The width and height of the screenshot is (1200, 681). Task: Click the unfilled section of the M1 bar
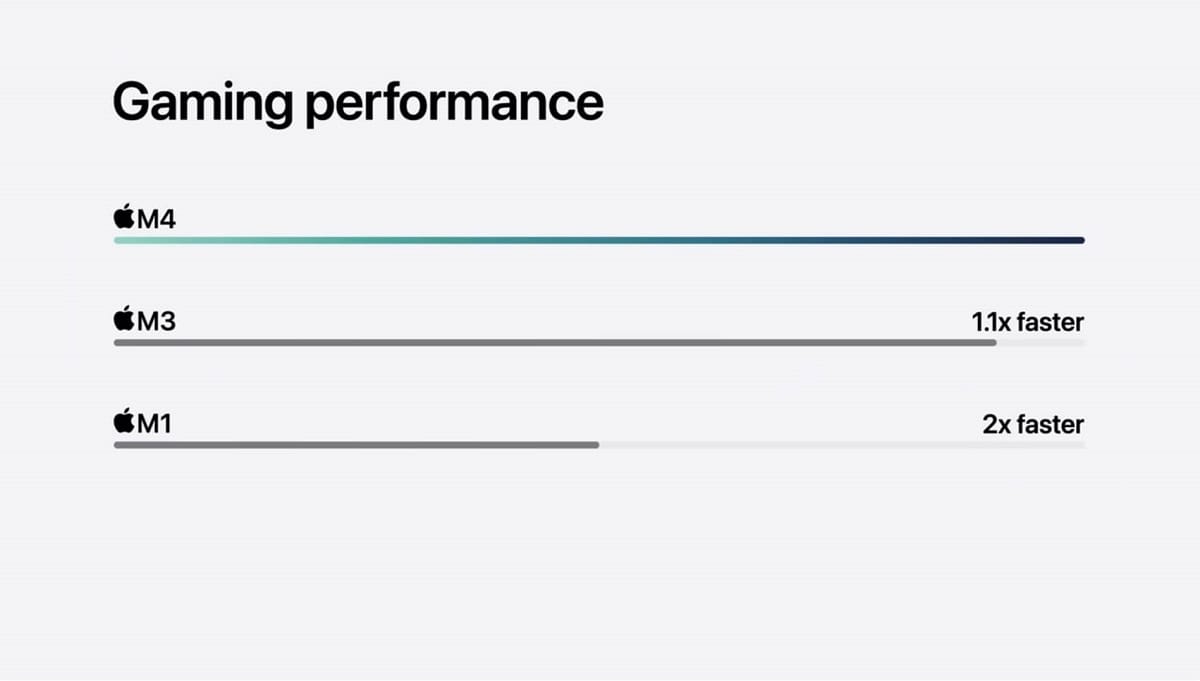(842, 445)
